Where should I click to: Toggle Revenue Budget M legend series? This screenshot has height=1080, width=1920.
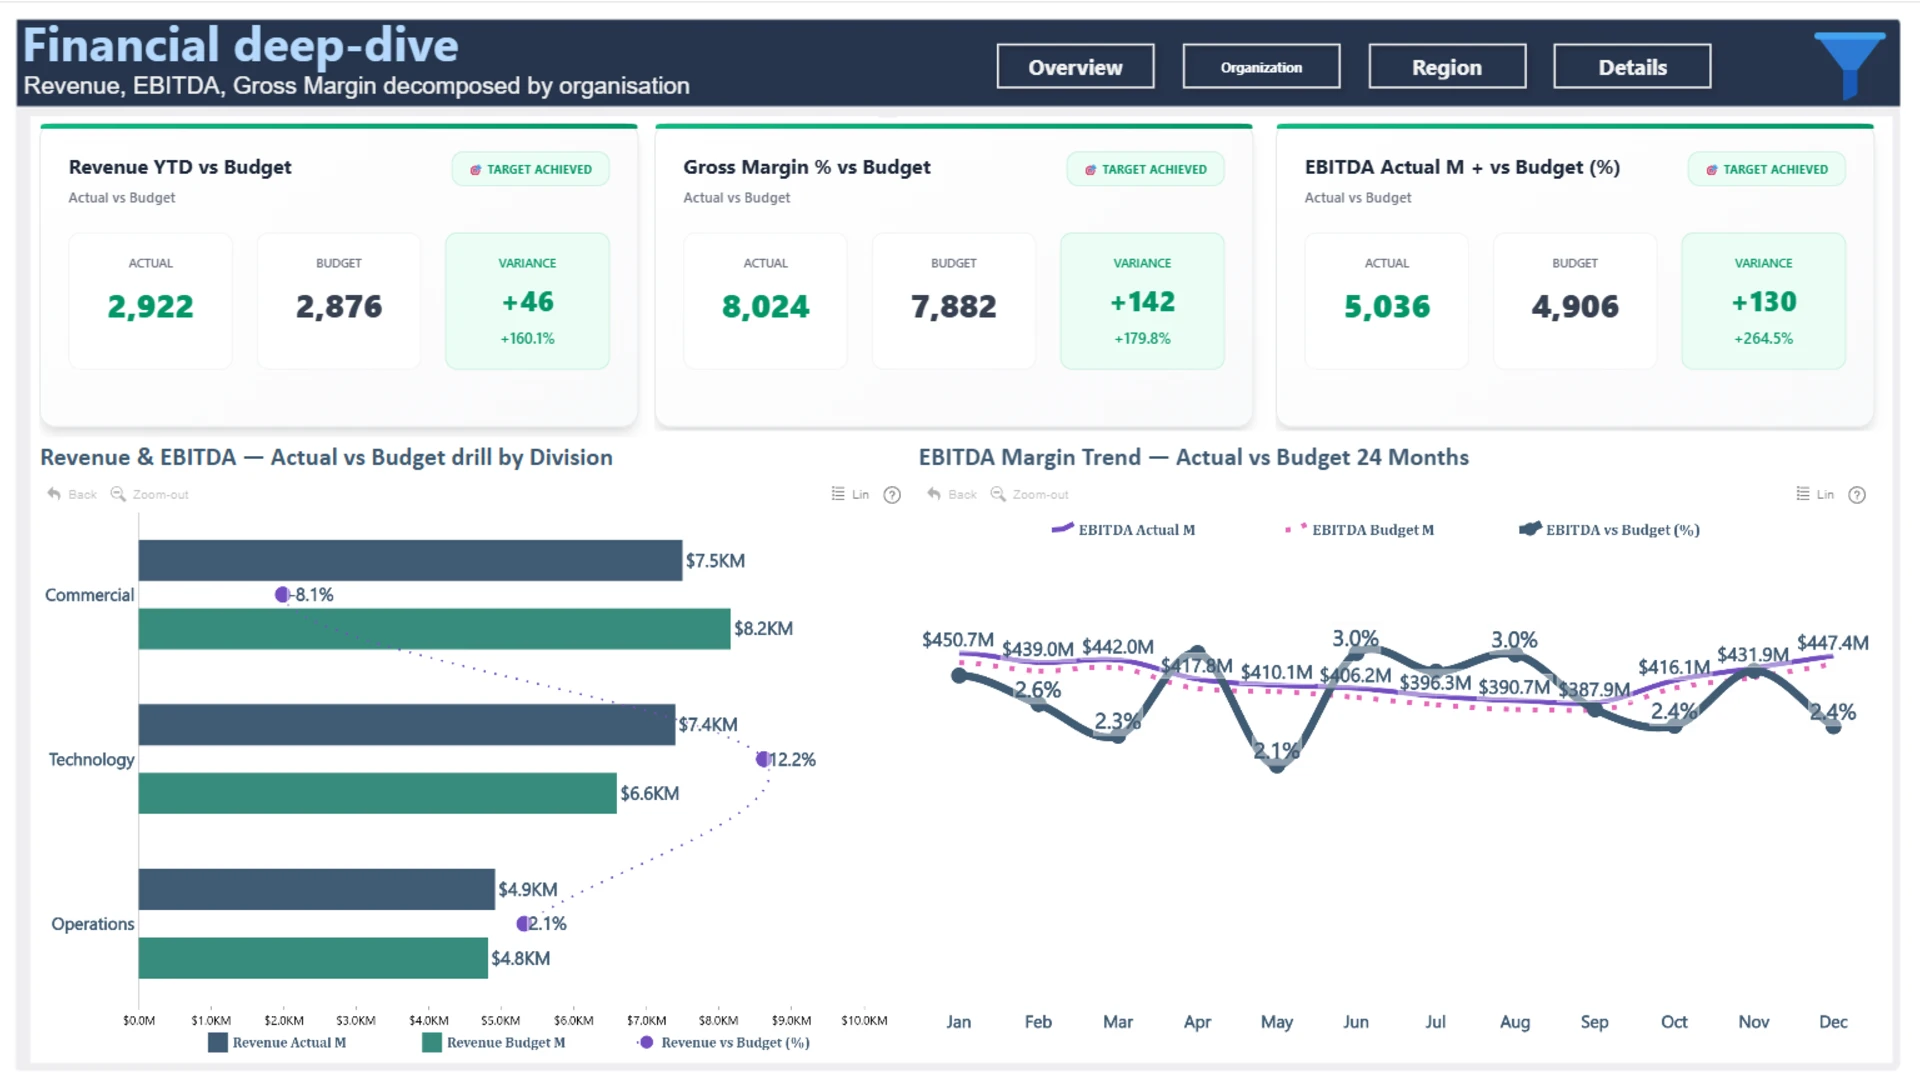coord(505,1042)
